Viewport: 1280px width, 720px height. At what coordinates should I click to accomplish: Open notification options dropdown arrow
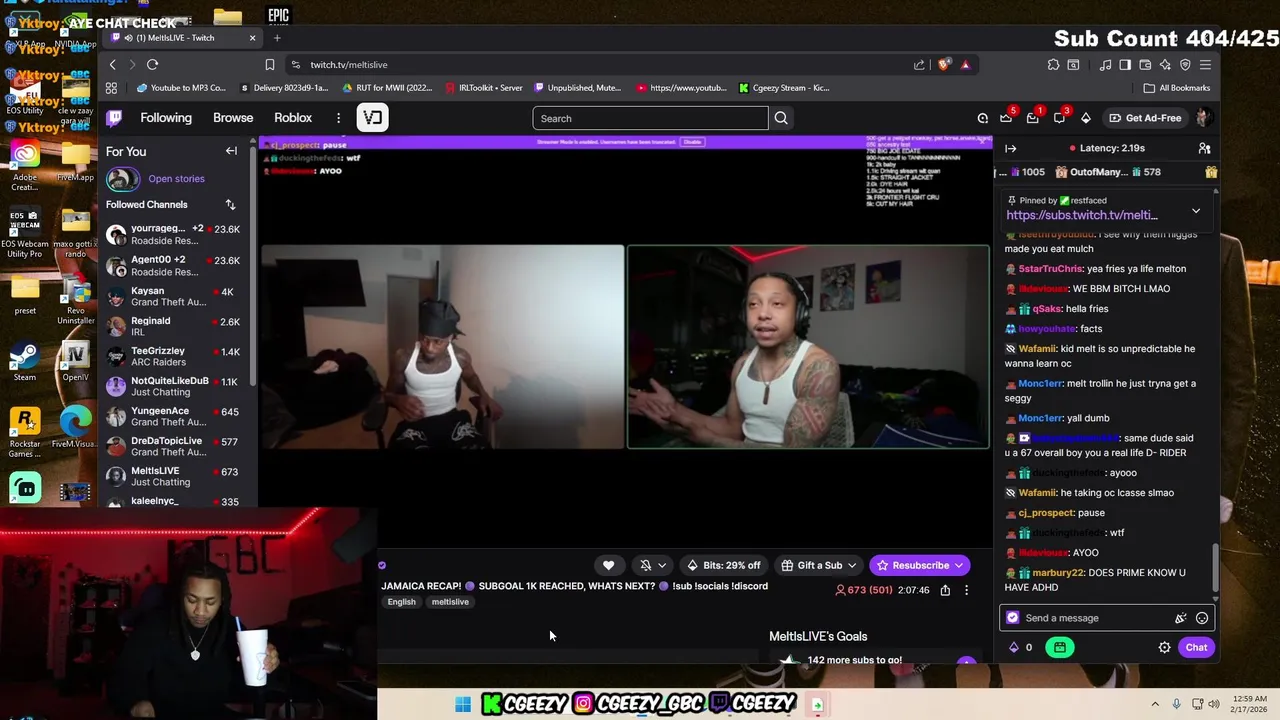click(661, 565)
